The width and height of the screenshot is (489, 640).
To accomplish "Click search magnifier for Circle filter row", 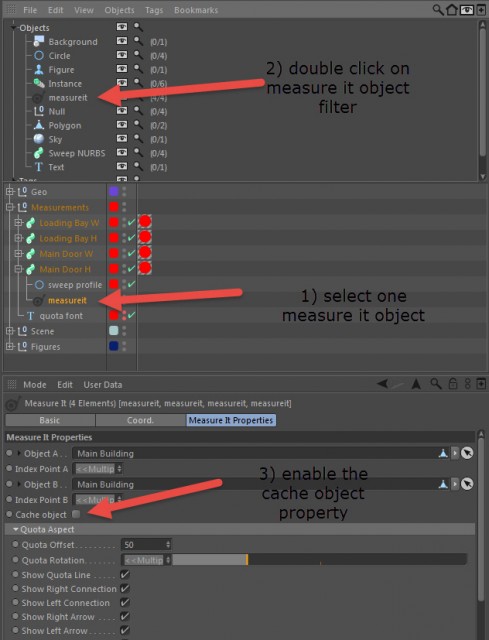I will tap(138, 55).
